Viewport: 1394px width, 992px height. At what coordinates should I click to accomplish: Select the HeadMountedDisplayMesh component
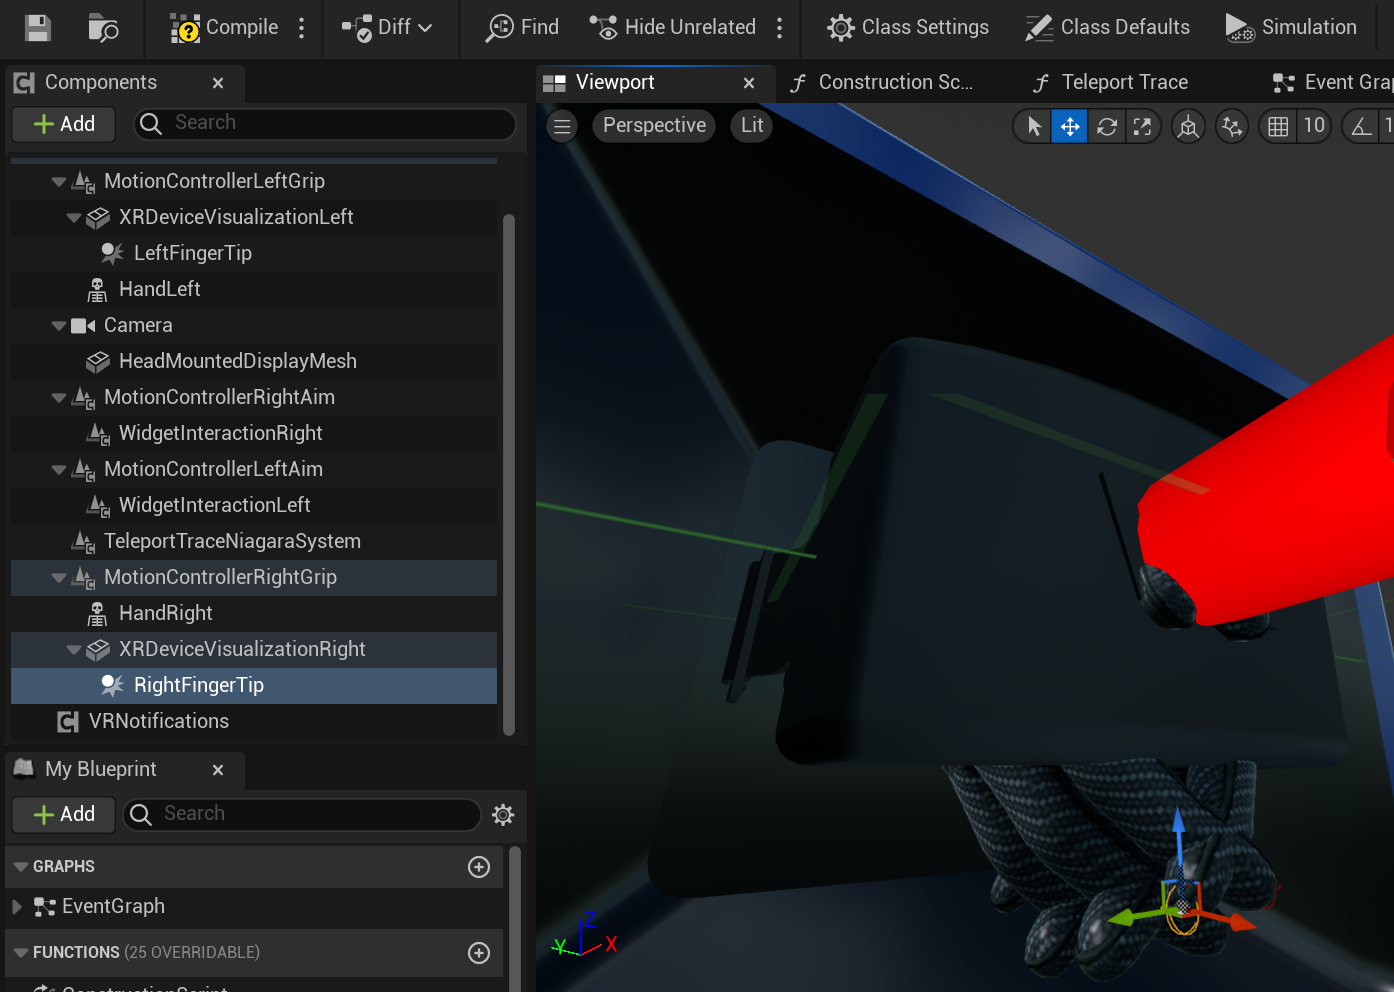point(237,362)
